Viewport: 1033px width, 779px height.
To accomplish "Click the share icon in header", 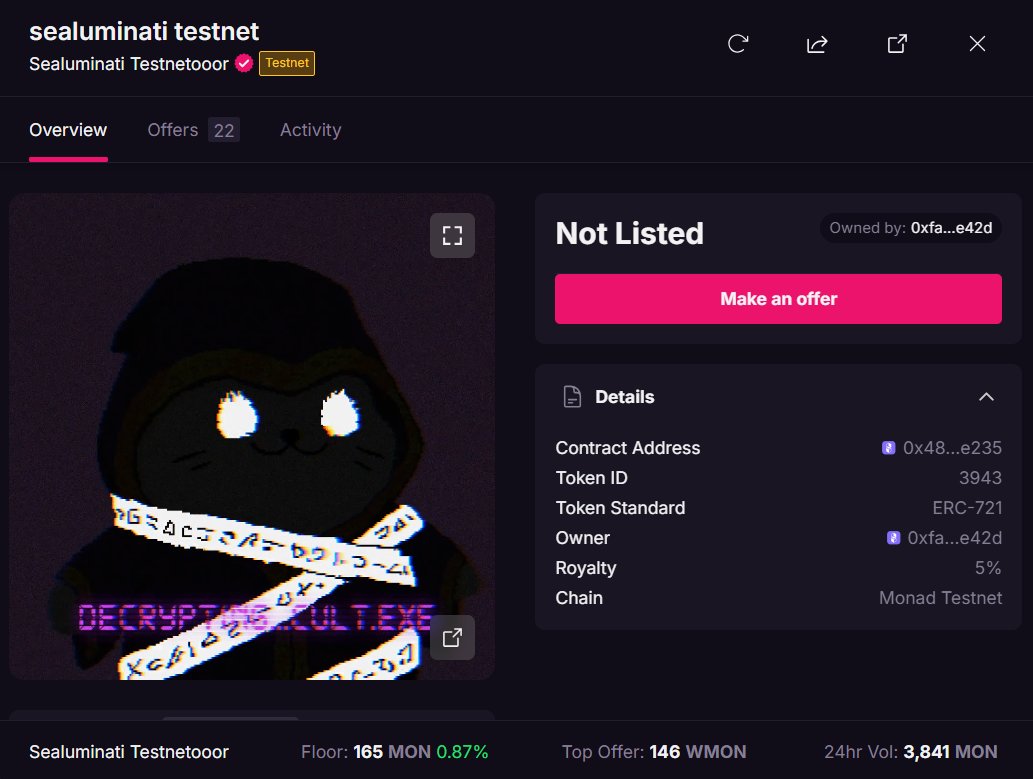I will [817, 43].
